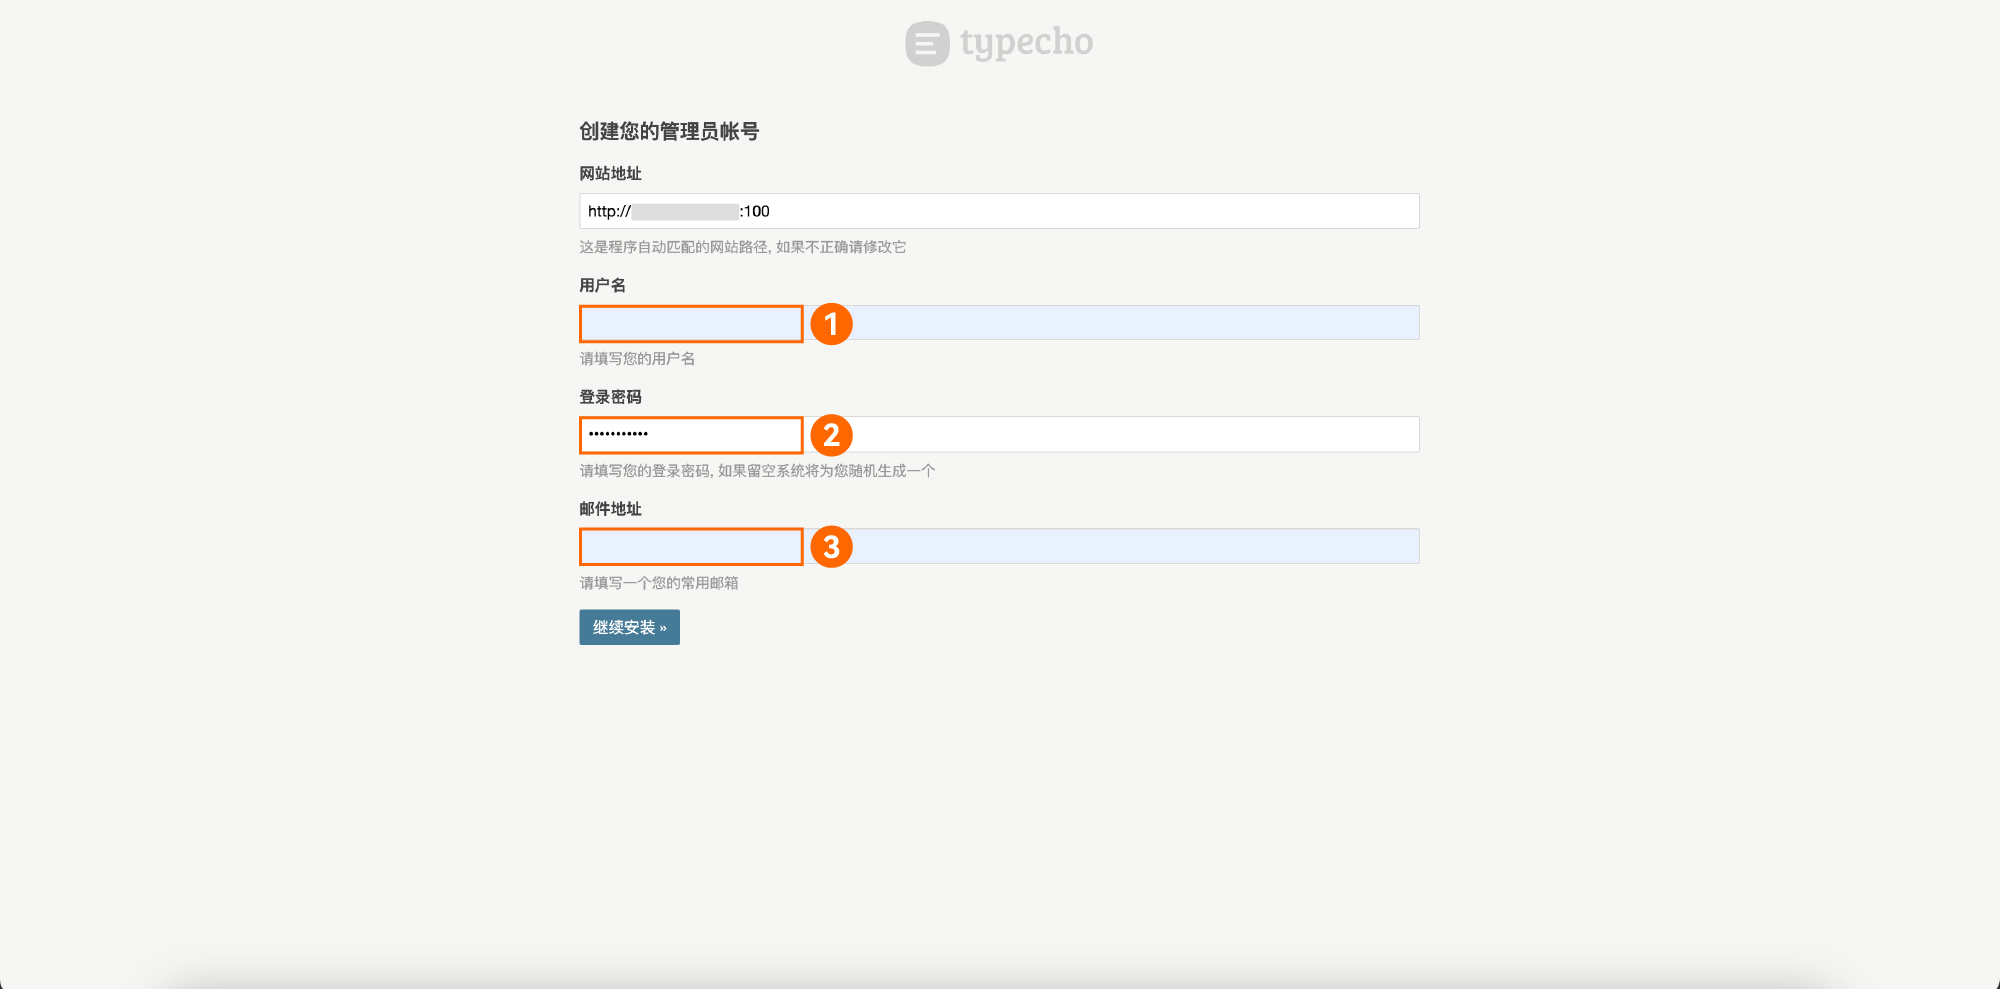This screenshot has height=989, width=2000.
Task: Click the 网站地址 field label
Action: pos(610,173)
